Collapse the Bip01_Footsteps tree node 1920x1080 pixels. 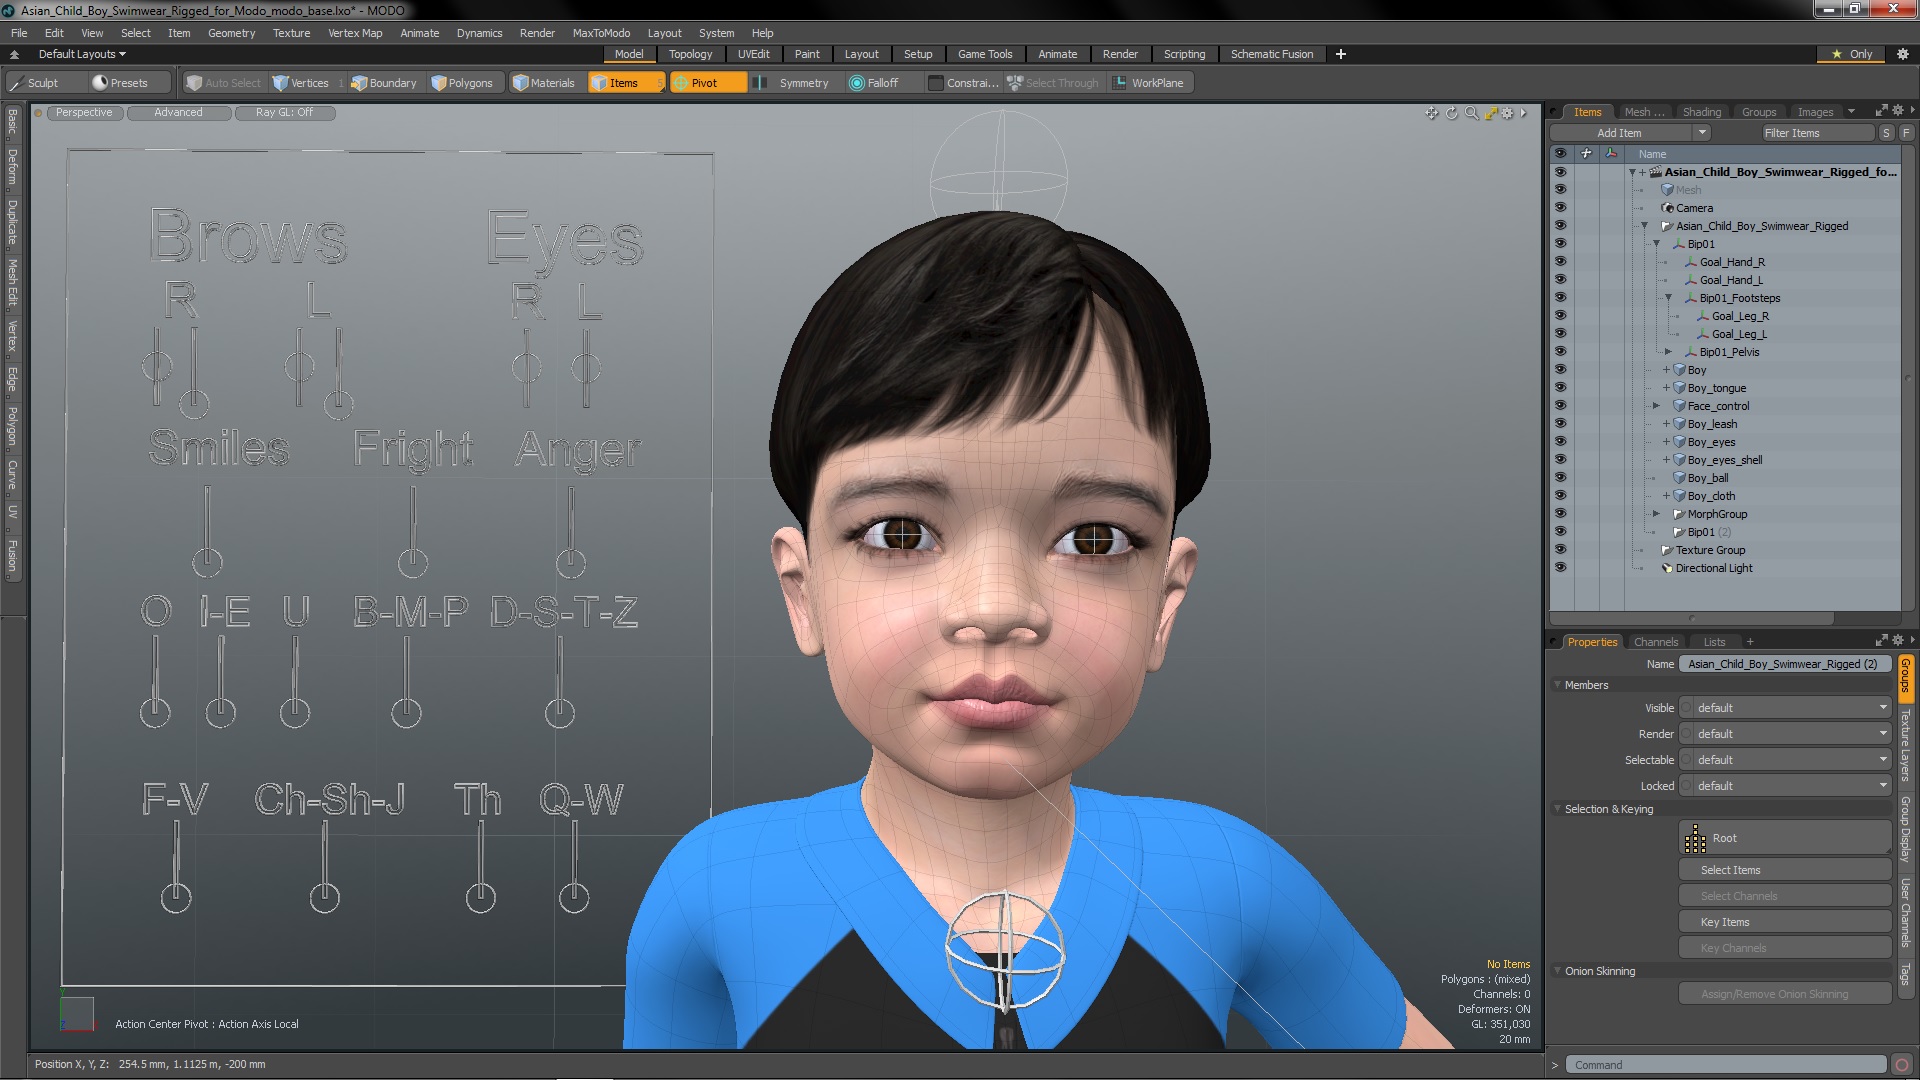[1668, 298]
